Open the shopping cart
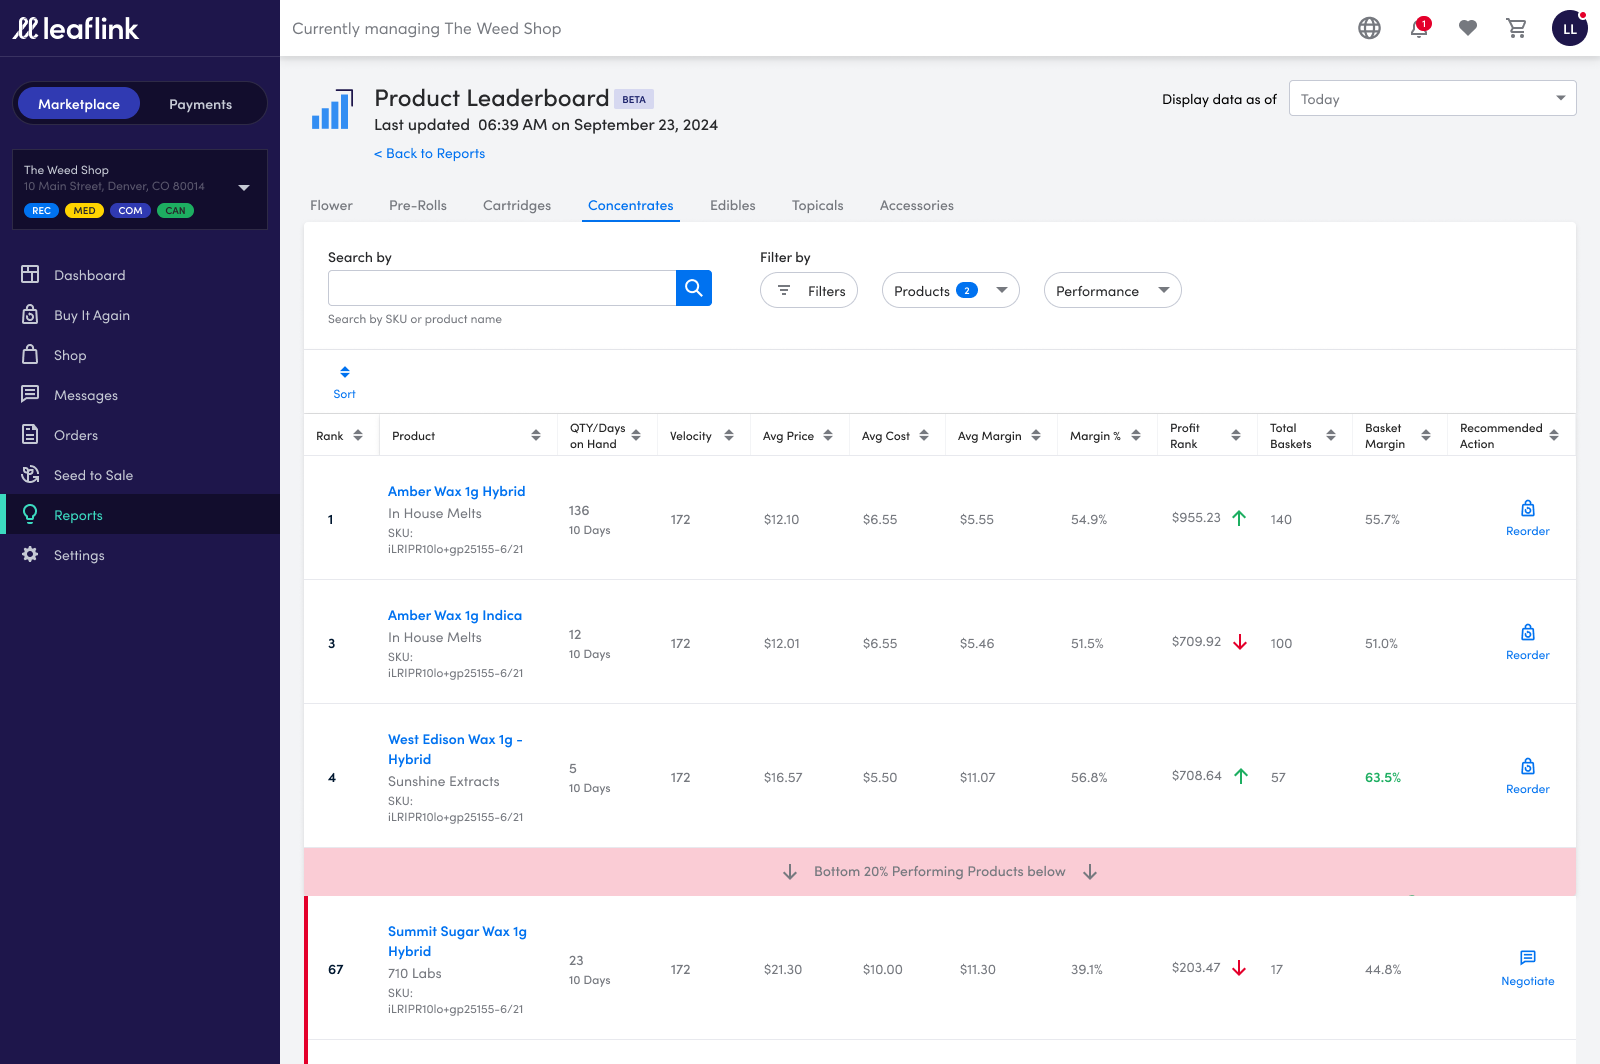The image size is (1600, 1064). (1516, 29)
